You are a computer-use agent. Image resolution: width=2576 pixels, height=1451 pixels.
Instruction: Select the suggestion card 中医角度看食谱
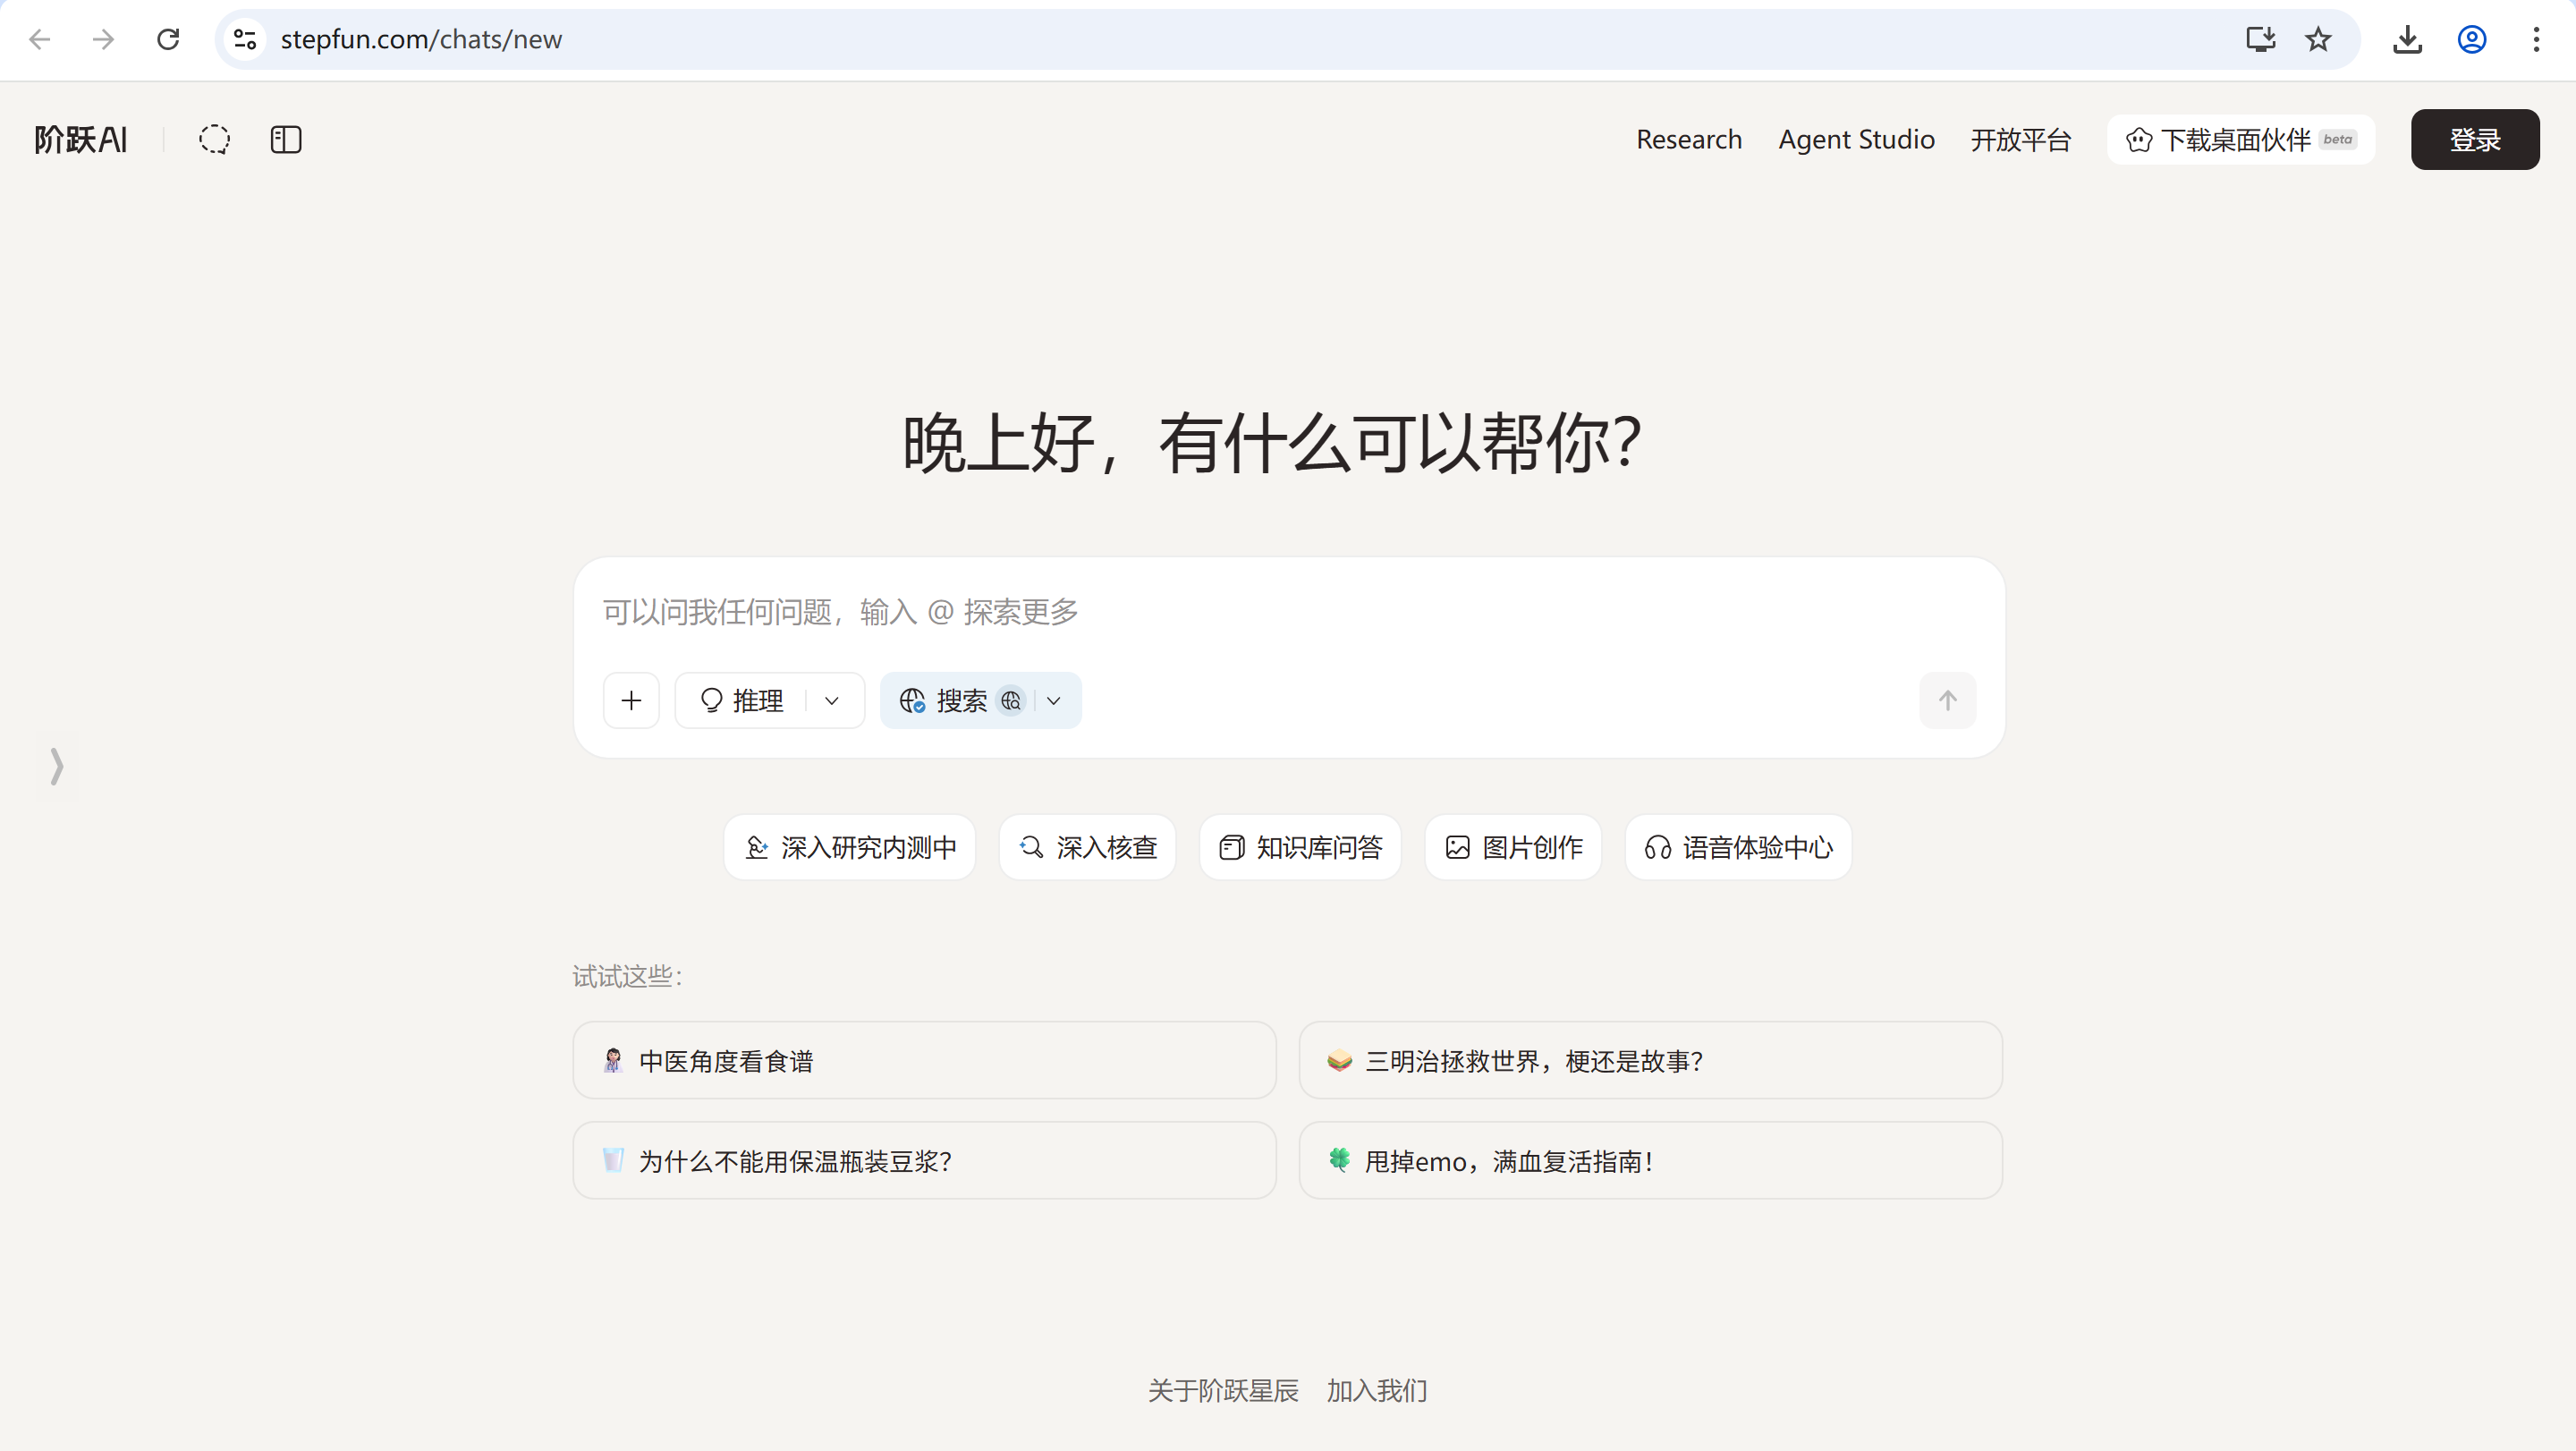pos(923,1060)
